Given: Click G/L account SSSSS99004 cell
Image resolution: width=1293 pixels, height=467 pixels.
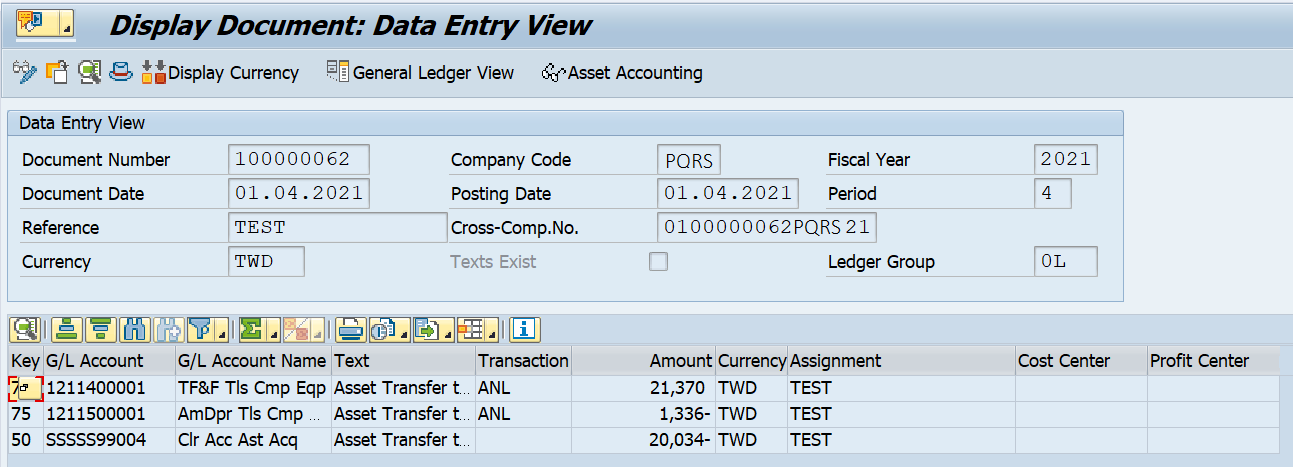Looking at the screenshot, I should (109, 440).
